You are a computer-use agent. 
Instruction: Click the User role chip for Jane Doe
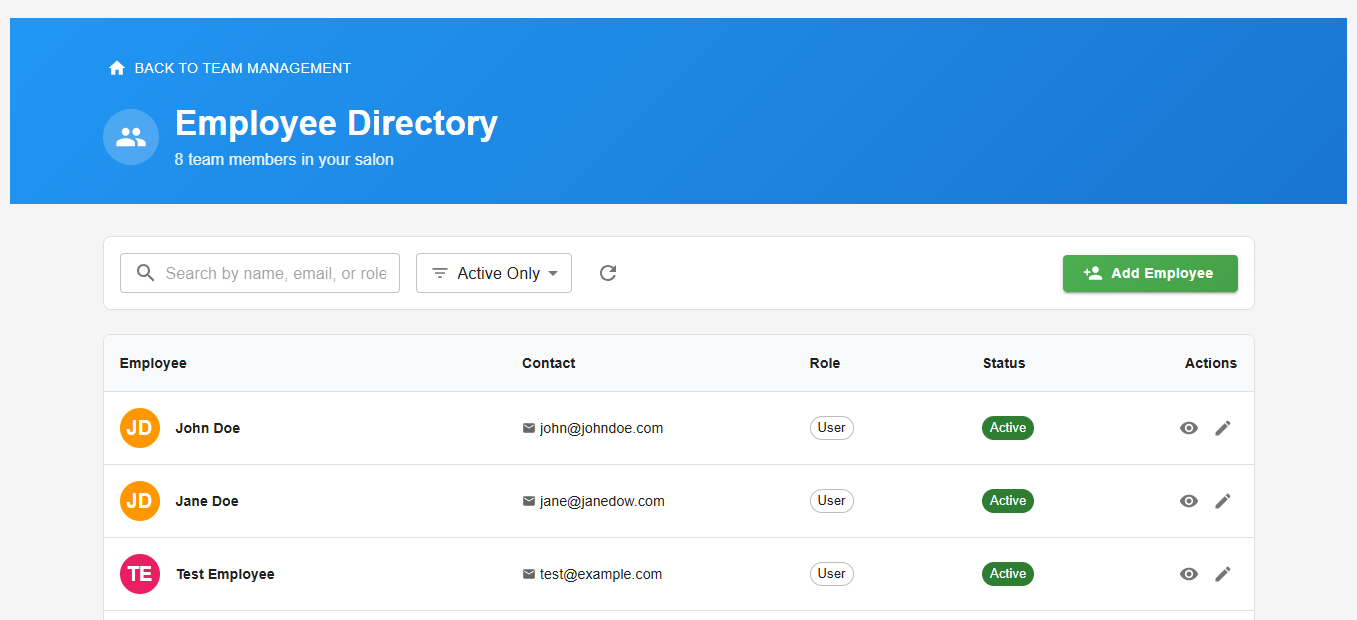coord(832,501)
